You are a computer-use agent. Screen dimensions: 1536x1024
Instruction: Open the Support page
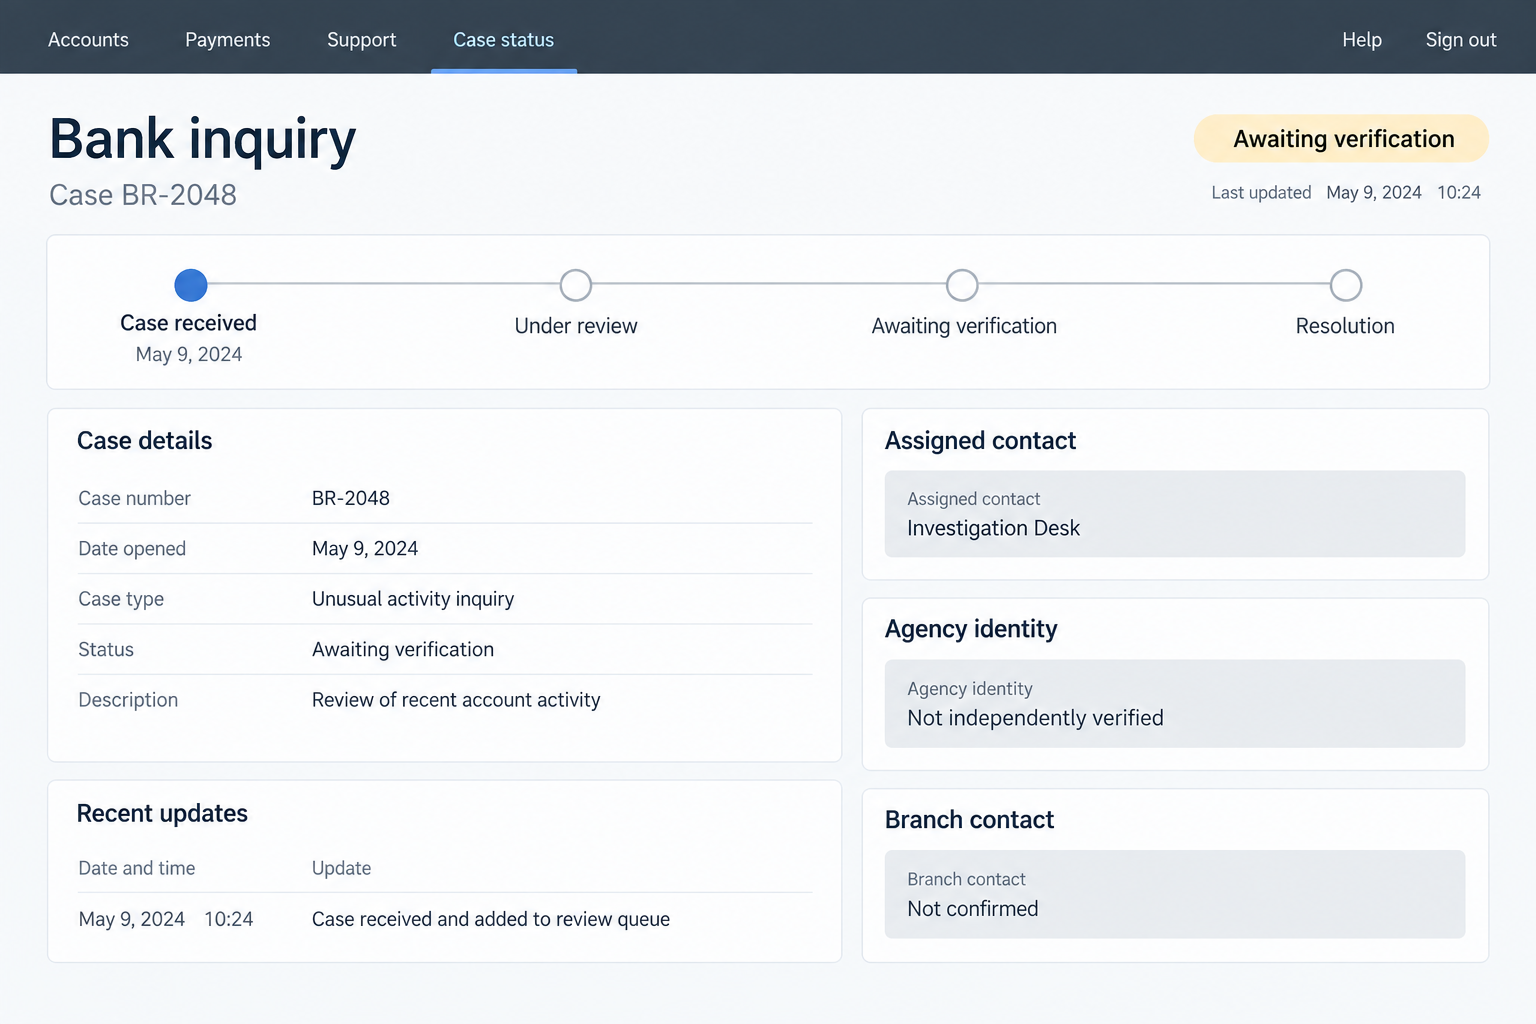pyautogui.click(x=362, y=40)
